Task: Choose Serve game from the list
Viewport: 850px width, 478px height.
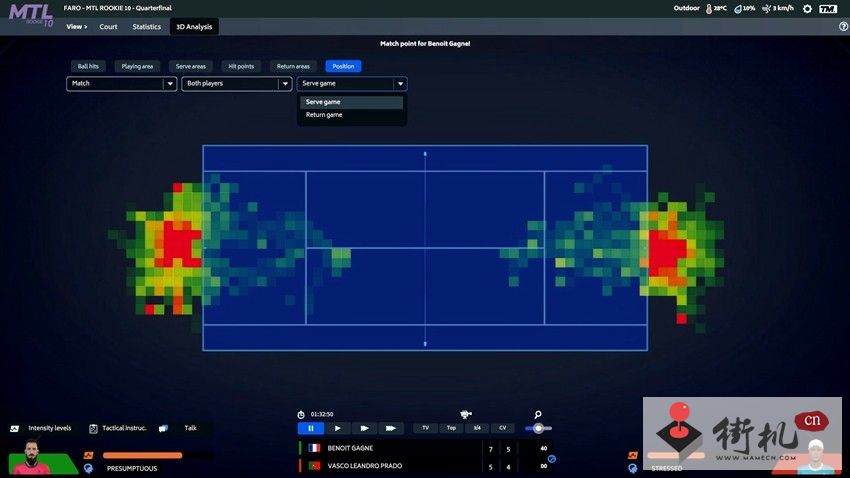Action: click(351, 102)
